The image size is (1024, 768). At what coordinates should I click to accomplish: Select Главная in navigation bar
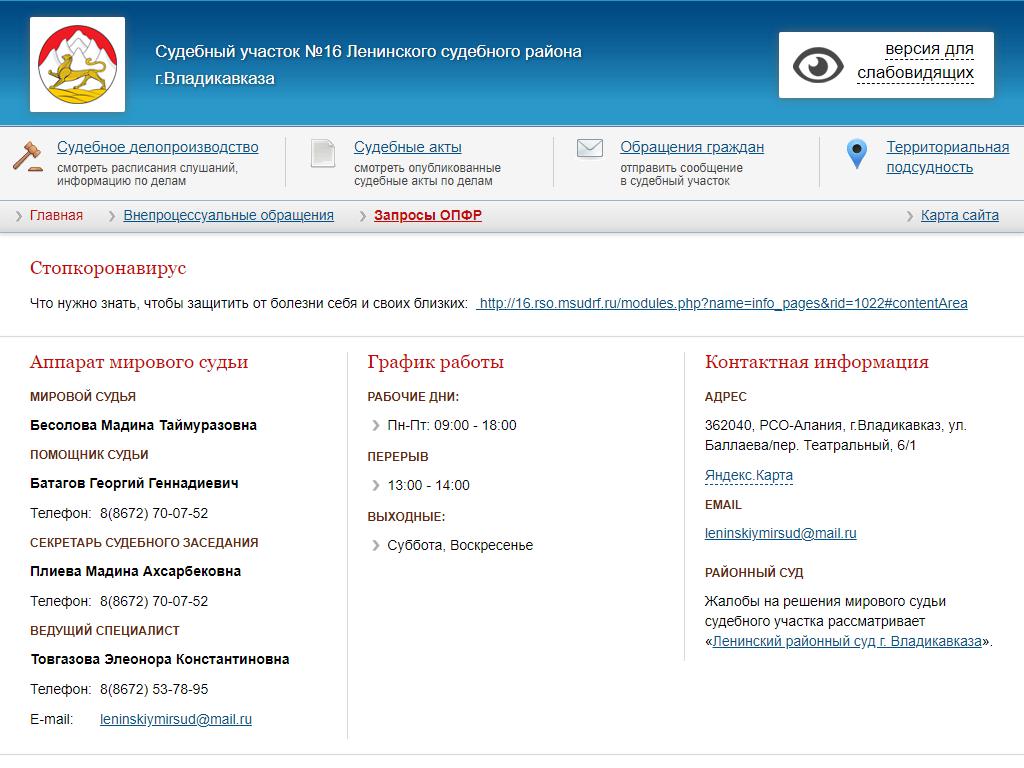(x=56, y=216)
